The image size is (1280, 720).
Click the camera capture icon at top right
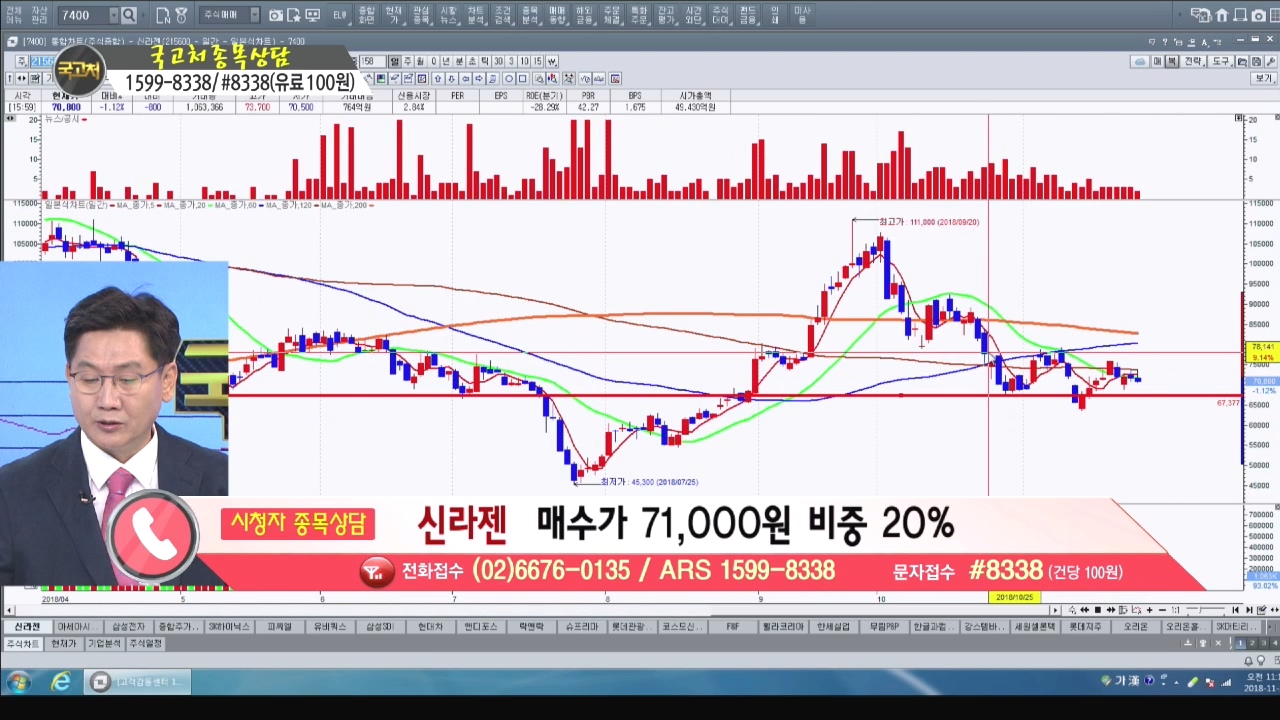click(1258, 15)
